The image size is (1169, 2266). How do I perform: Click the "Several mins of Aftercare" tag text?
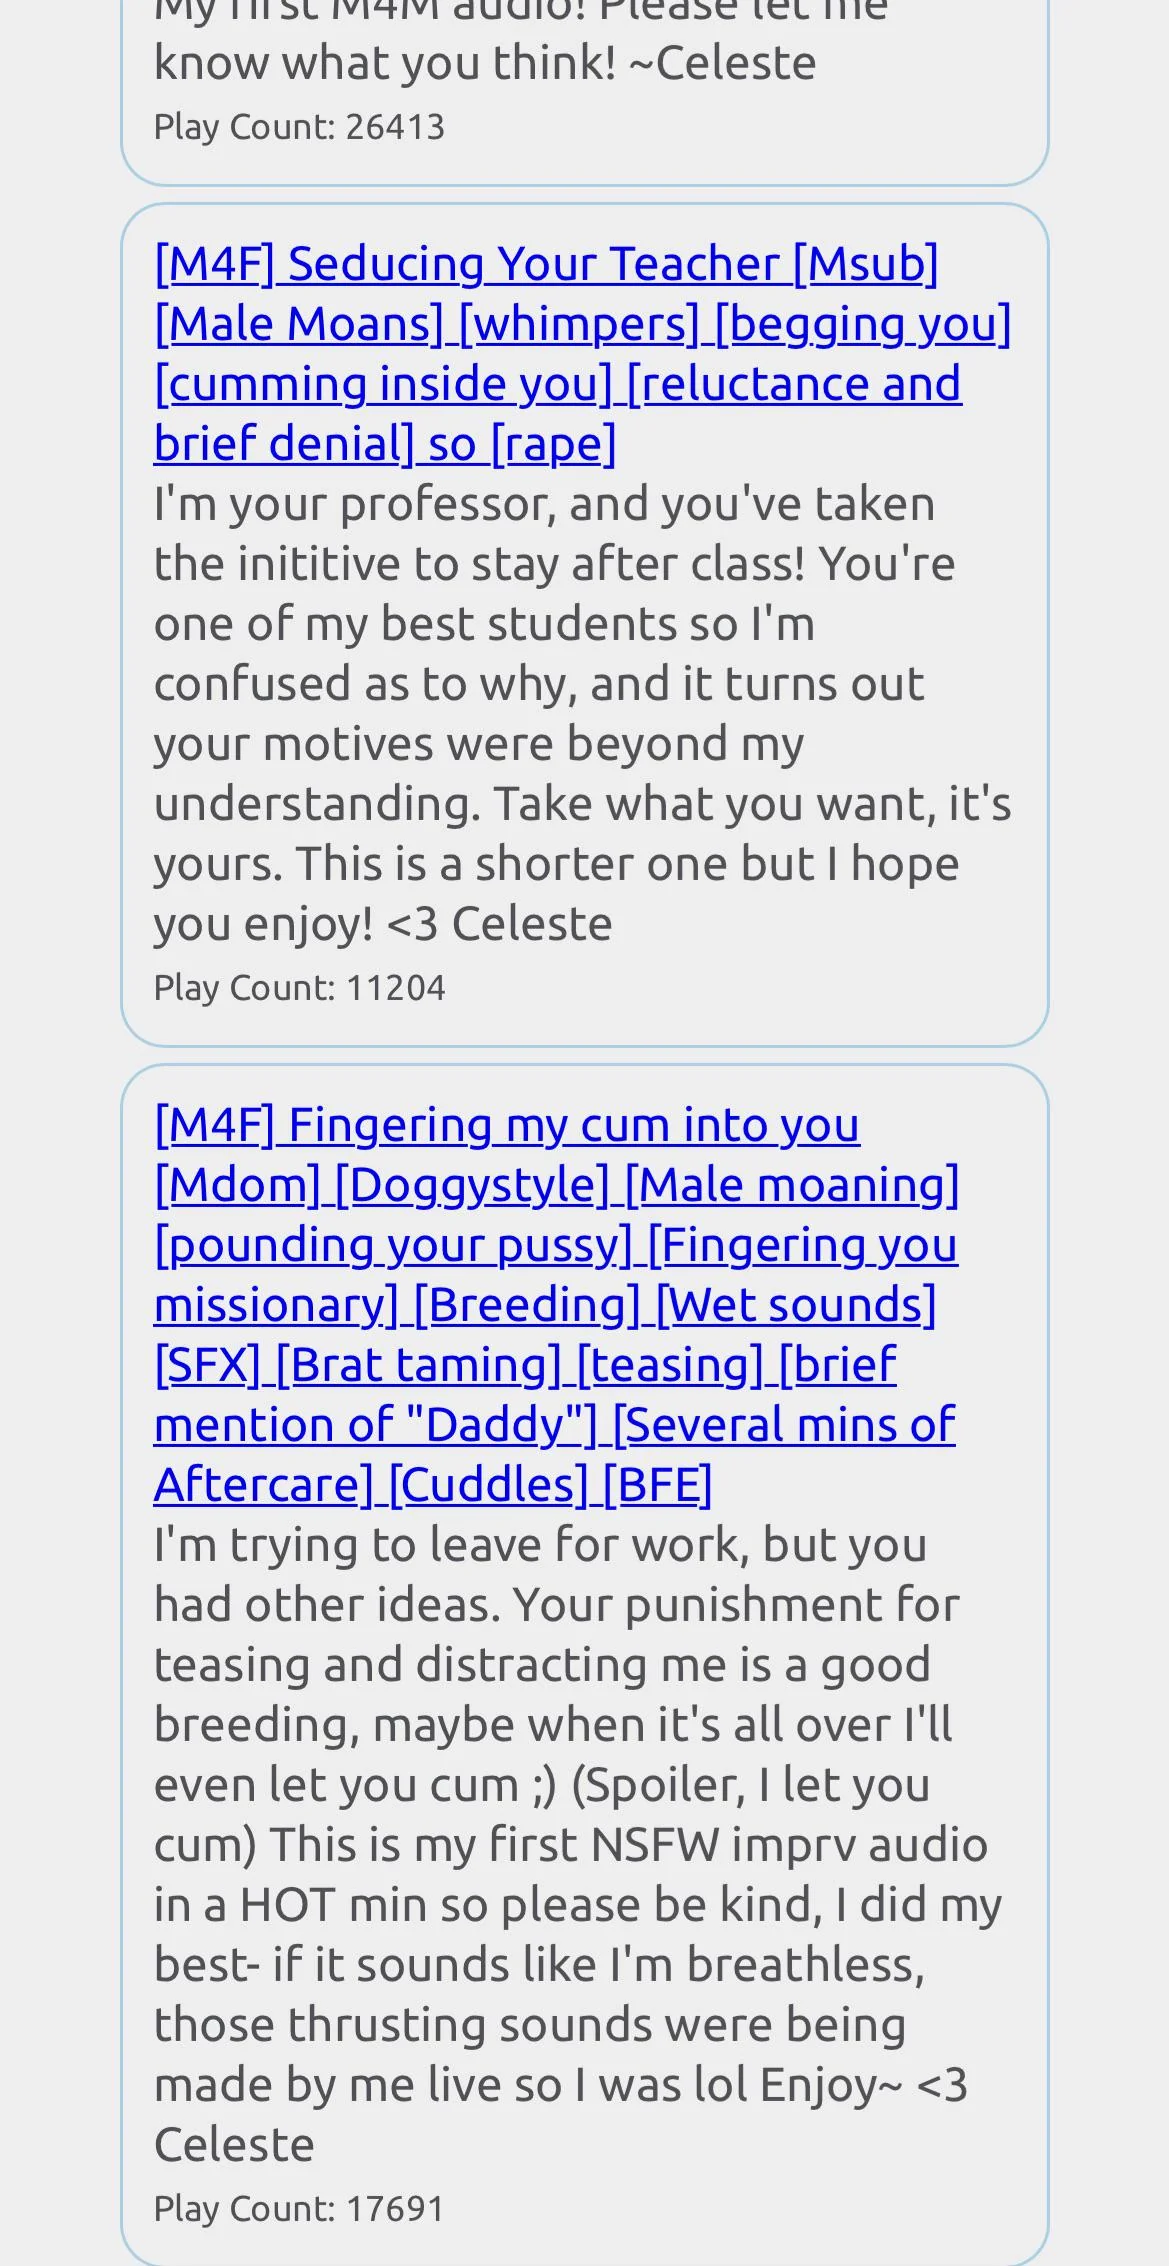(784, 1426)
